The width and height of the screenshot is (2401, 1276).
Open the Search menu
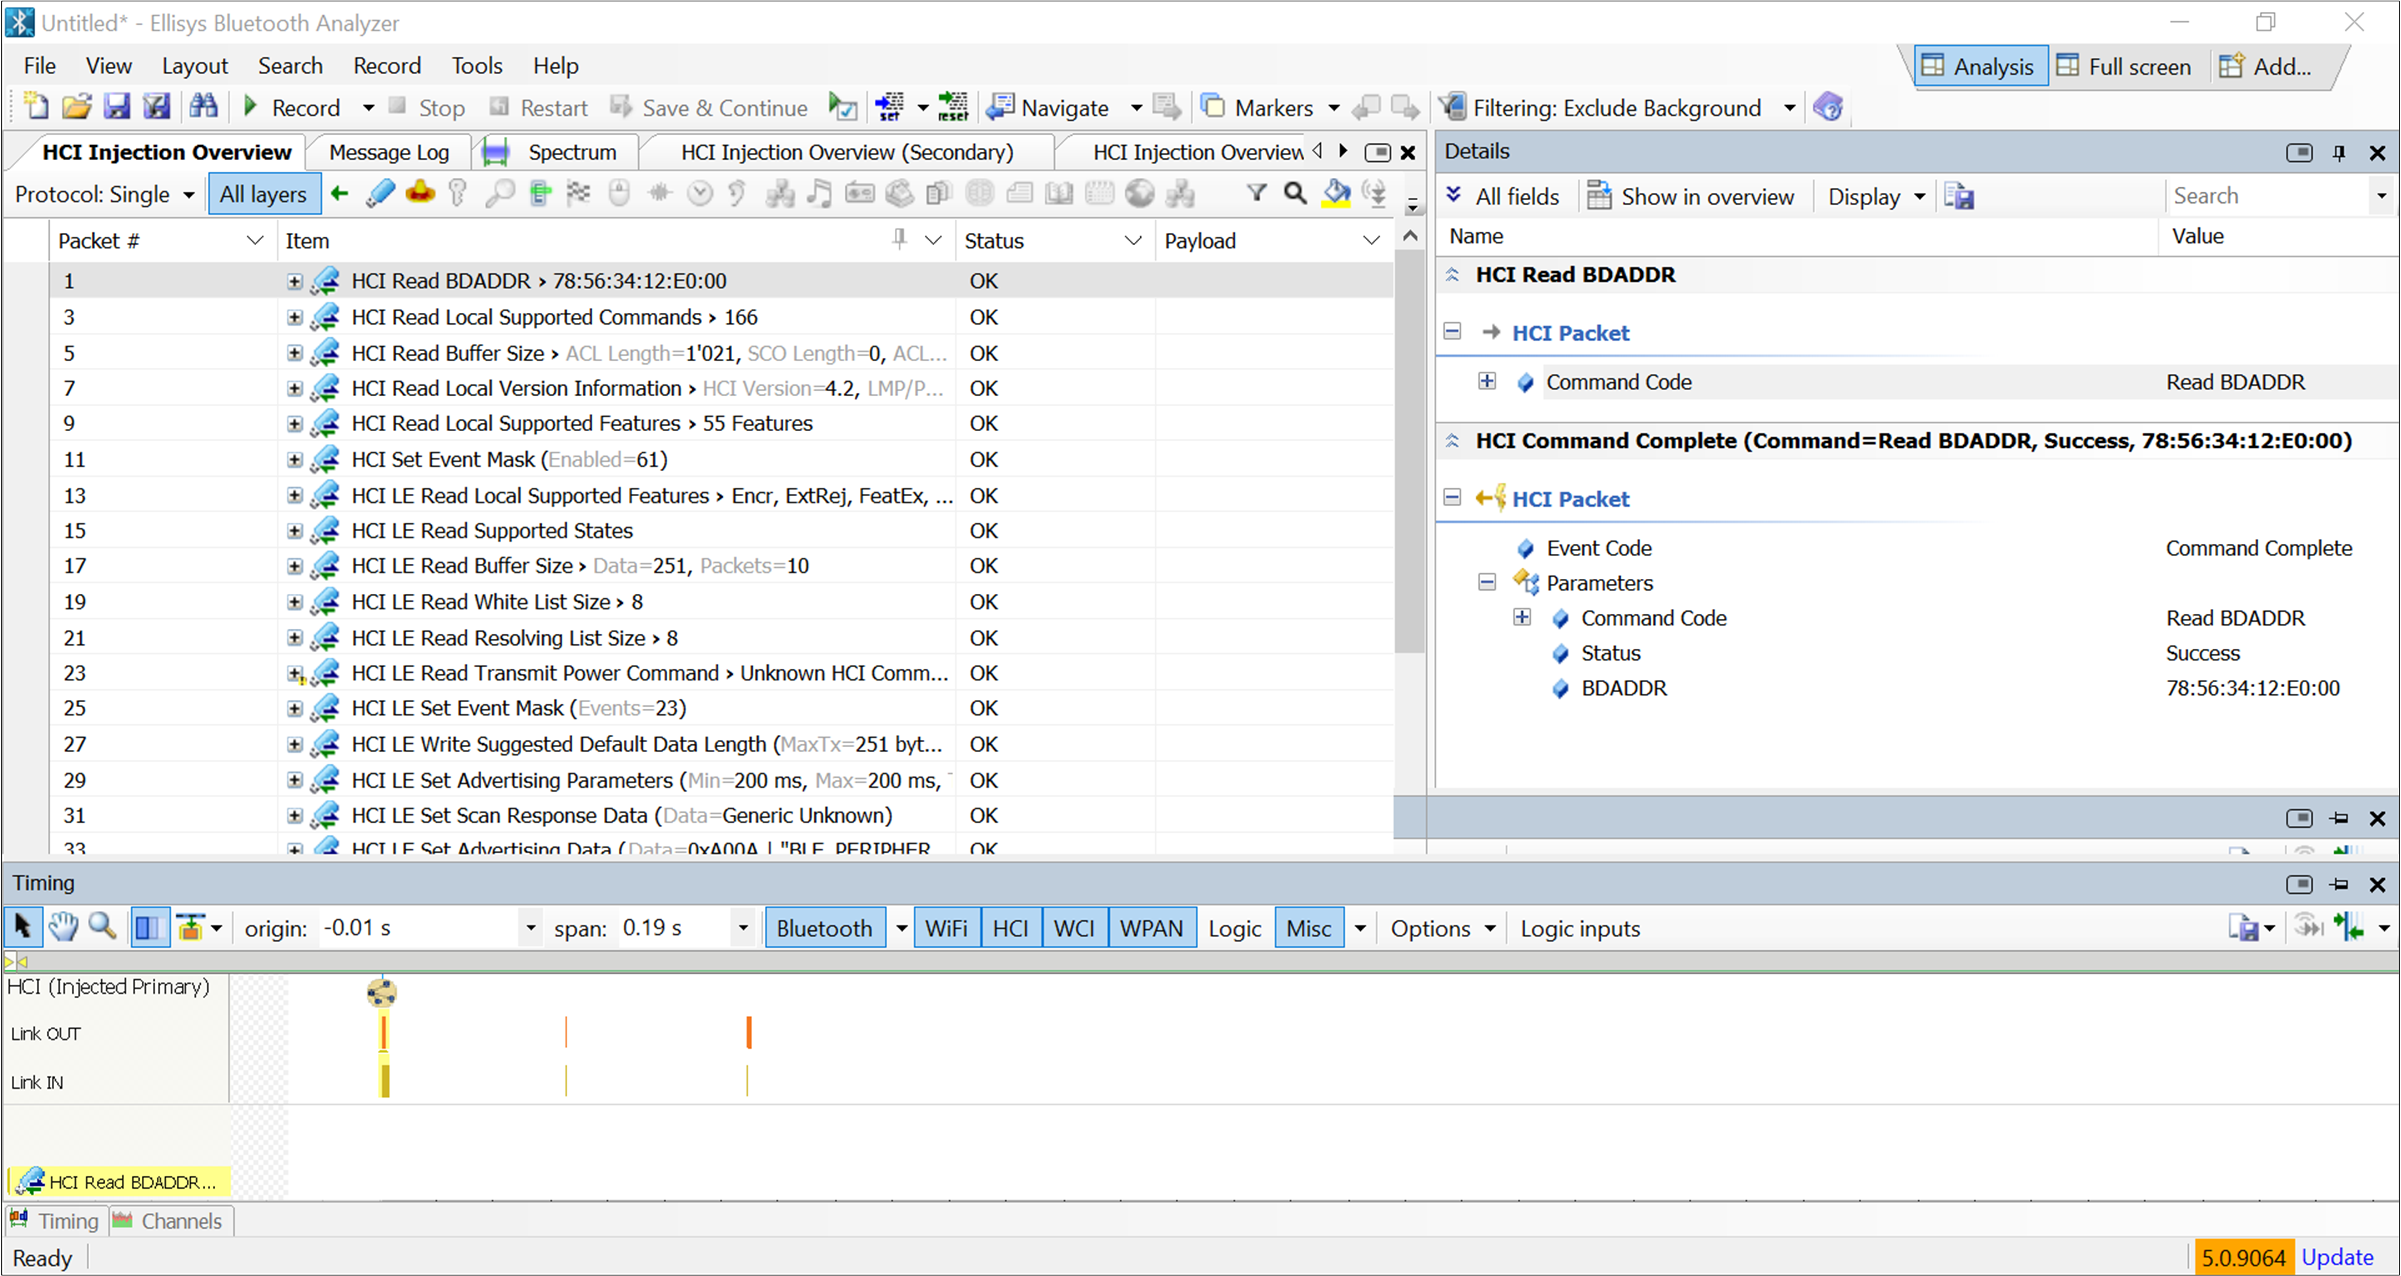[x=290, y=66]
